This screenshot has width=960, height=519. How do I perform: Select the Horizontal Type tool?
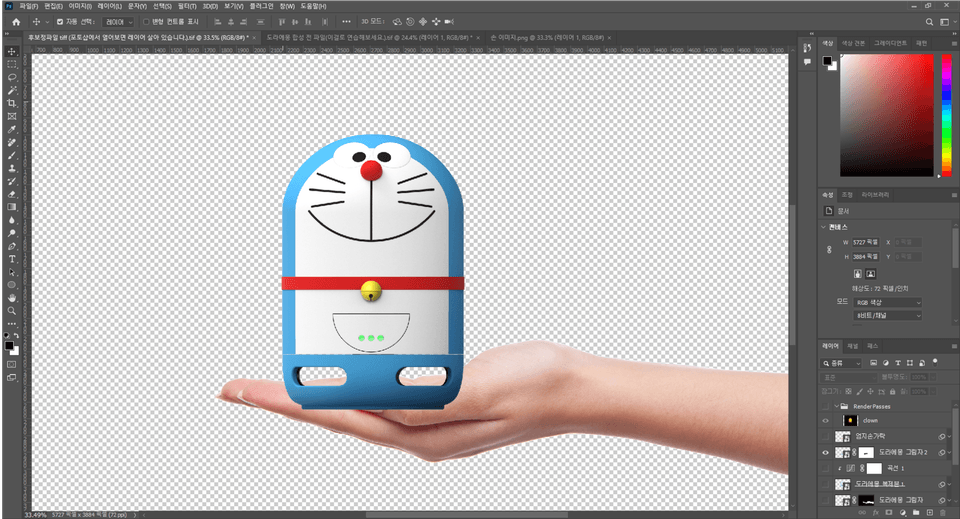(12, 259)
